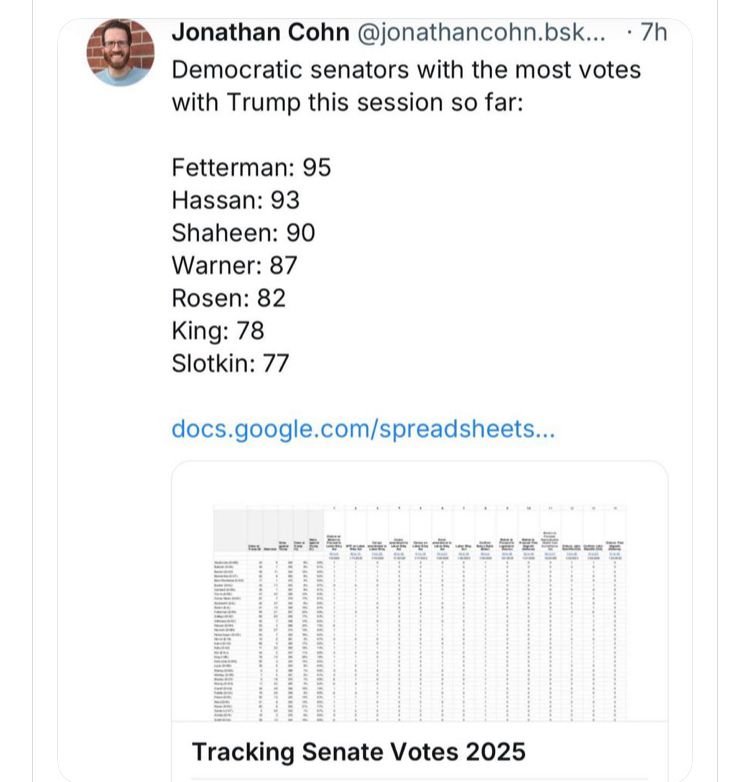Click the with Trump this session text
The height and width of the screenshot is (782, 750).
(348, 103)
